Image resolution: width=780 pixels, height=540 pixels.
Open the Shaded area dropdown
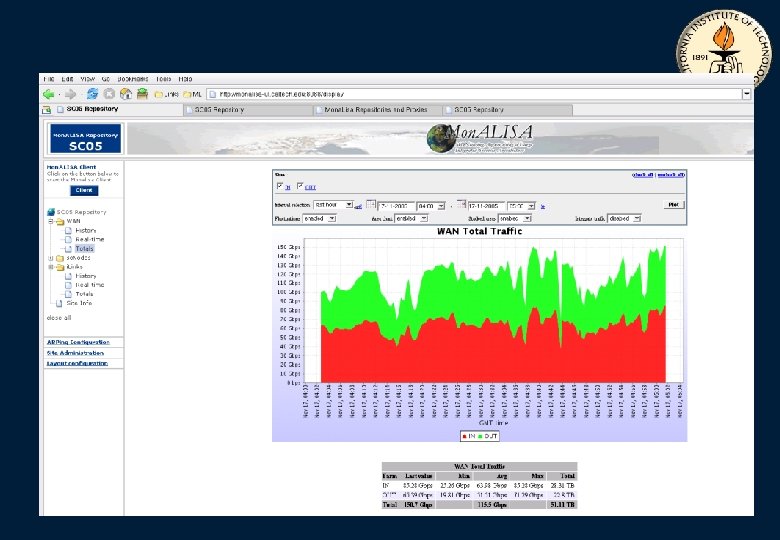pos(515,218)
